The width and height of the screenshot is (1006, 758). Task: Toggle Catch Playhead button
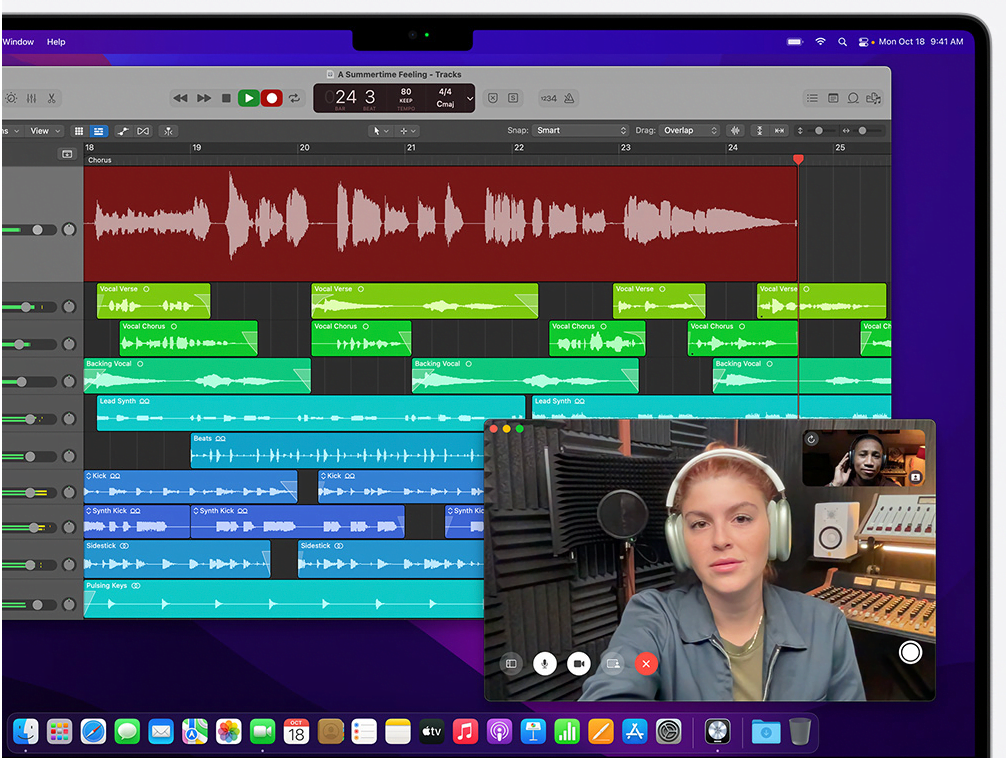[168, 131]
